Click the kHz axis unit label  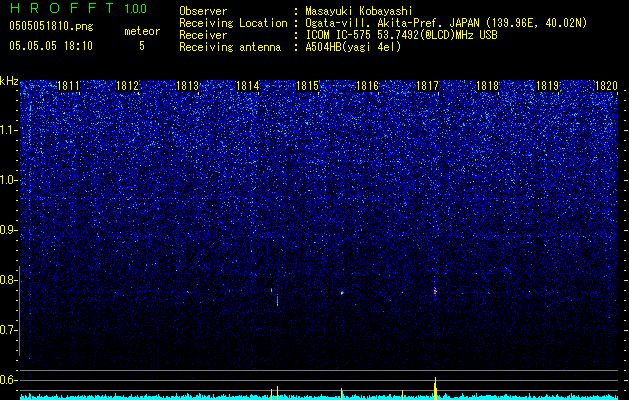click(x=9, y=81)
